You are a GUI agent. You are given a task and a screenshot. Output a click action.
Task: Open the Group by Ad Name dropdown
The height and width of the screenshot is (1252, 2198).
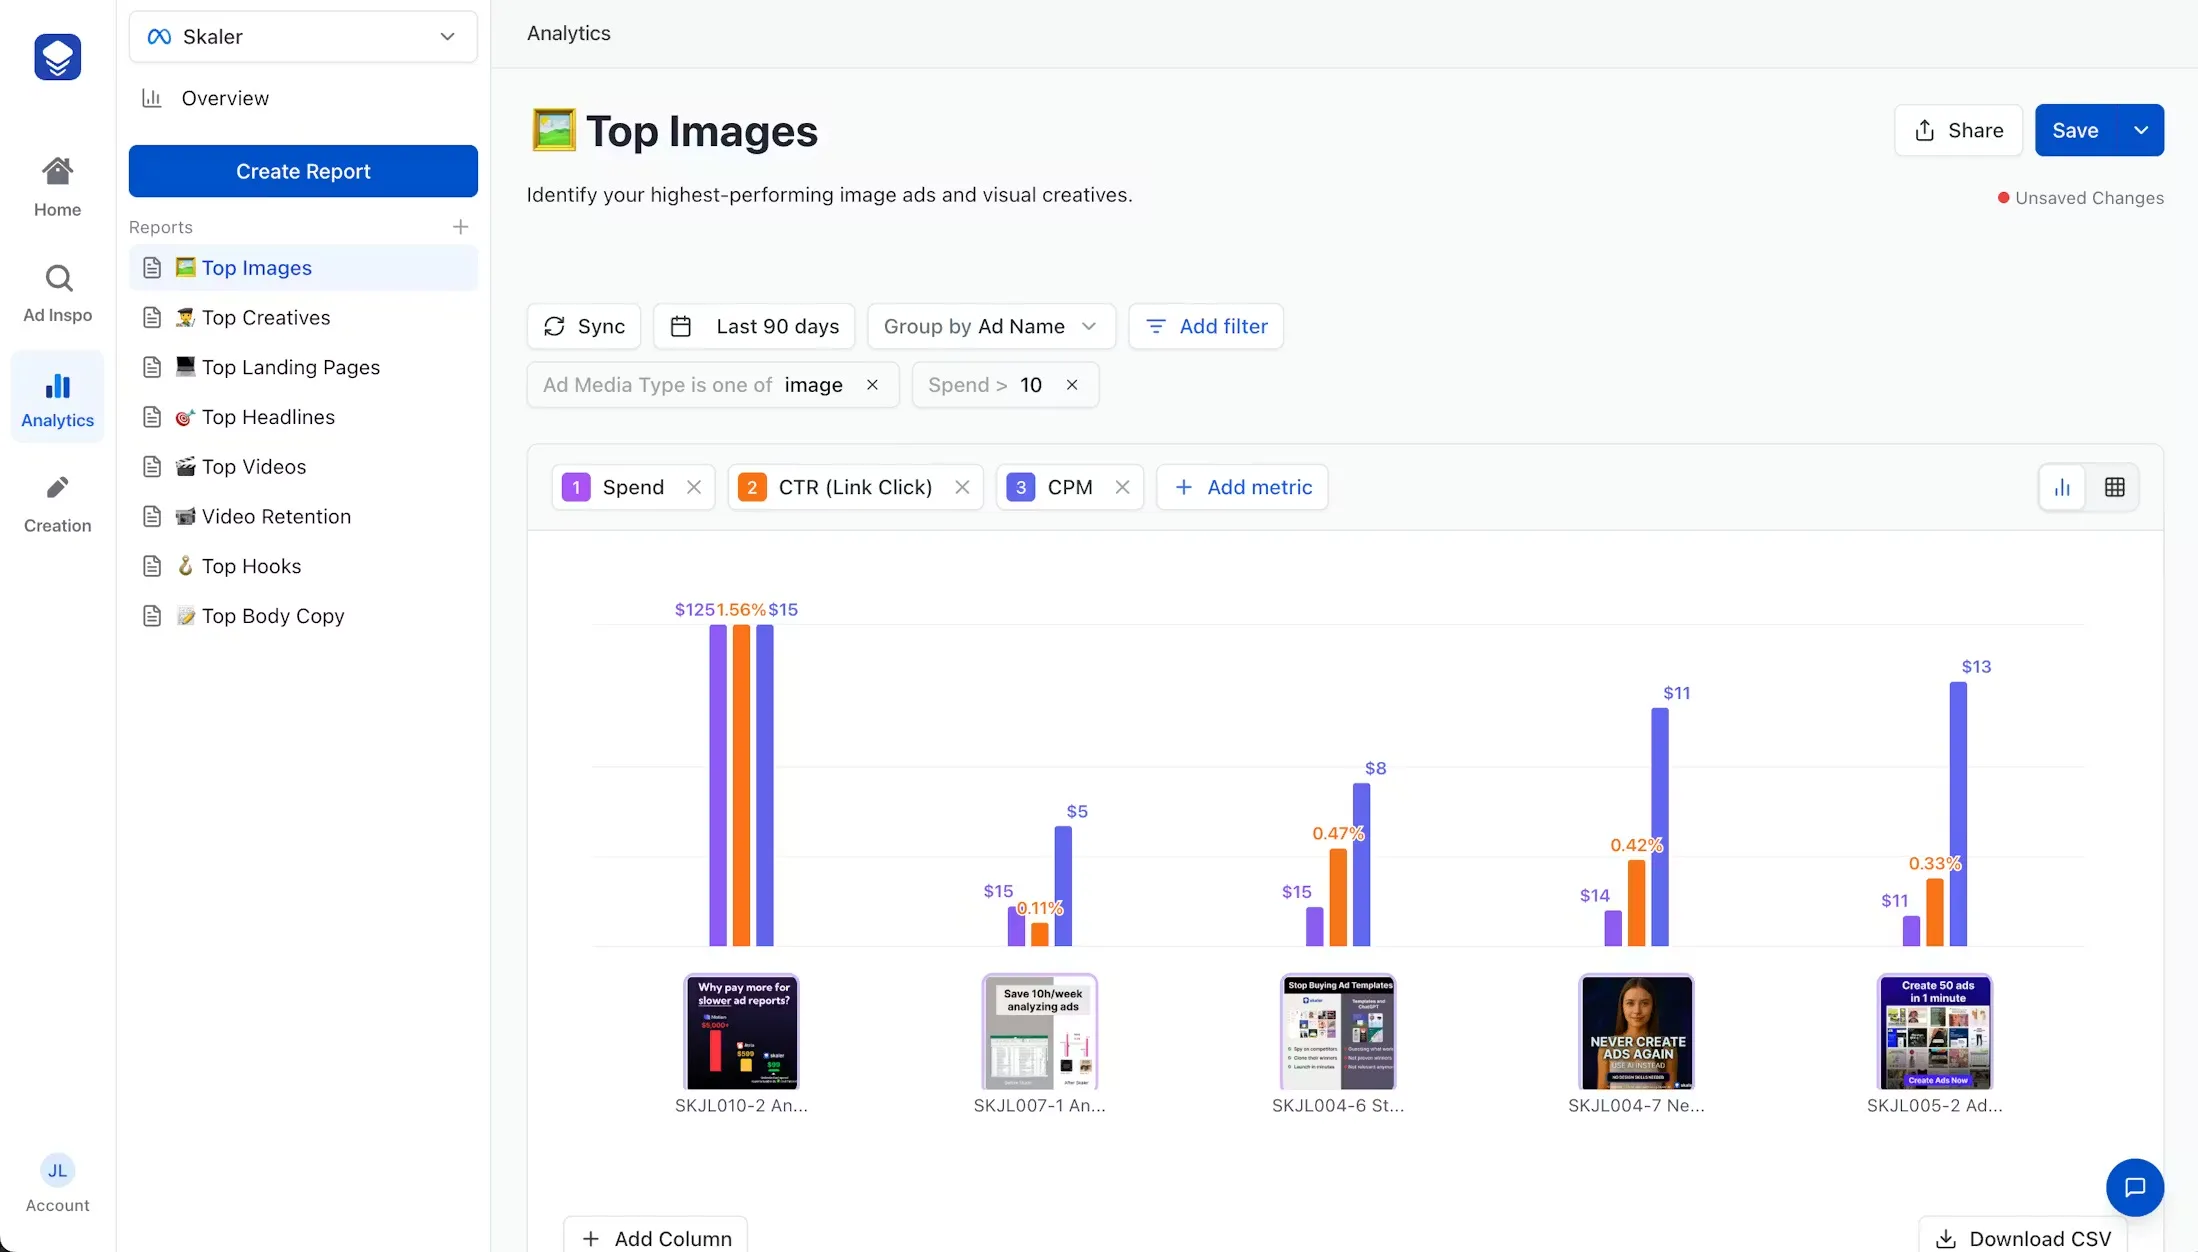coord(990,326)
